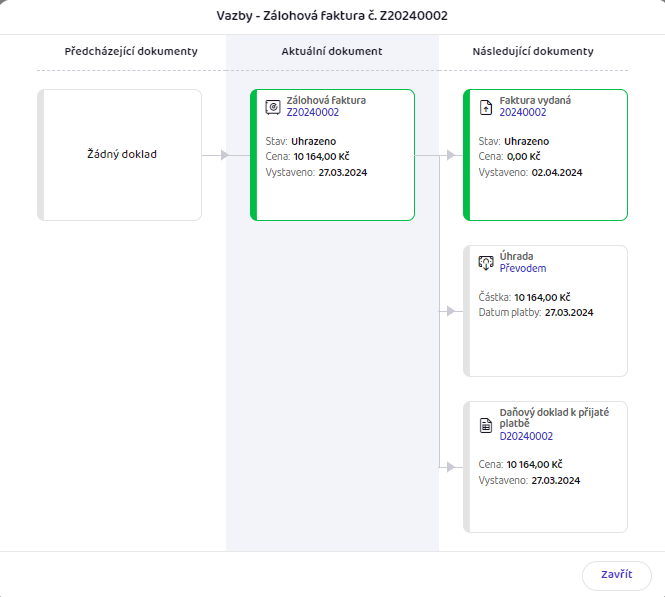Click the Úhrada payment transfer icon

(x=486, y=263)
